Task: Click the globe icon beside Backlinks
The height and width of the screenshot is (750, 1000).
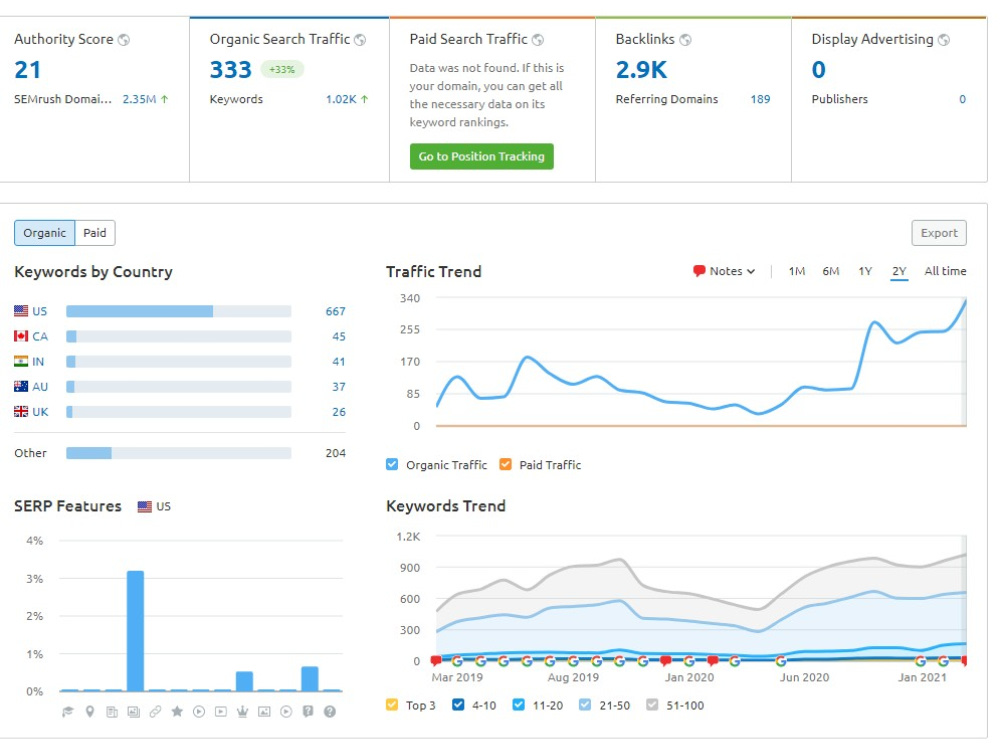Action: 685,40
